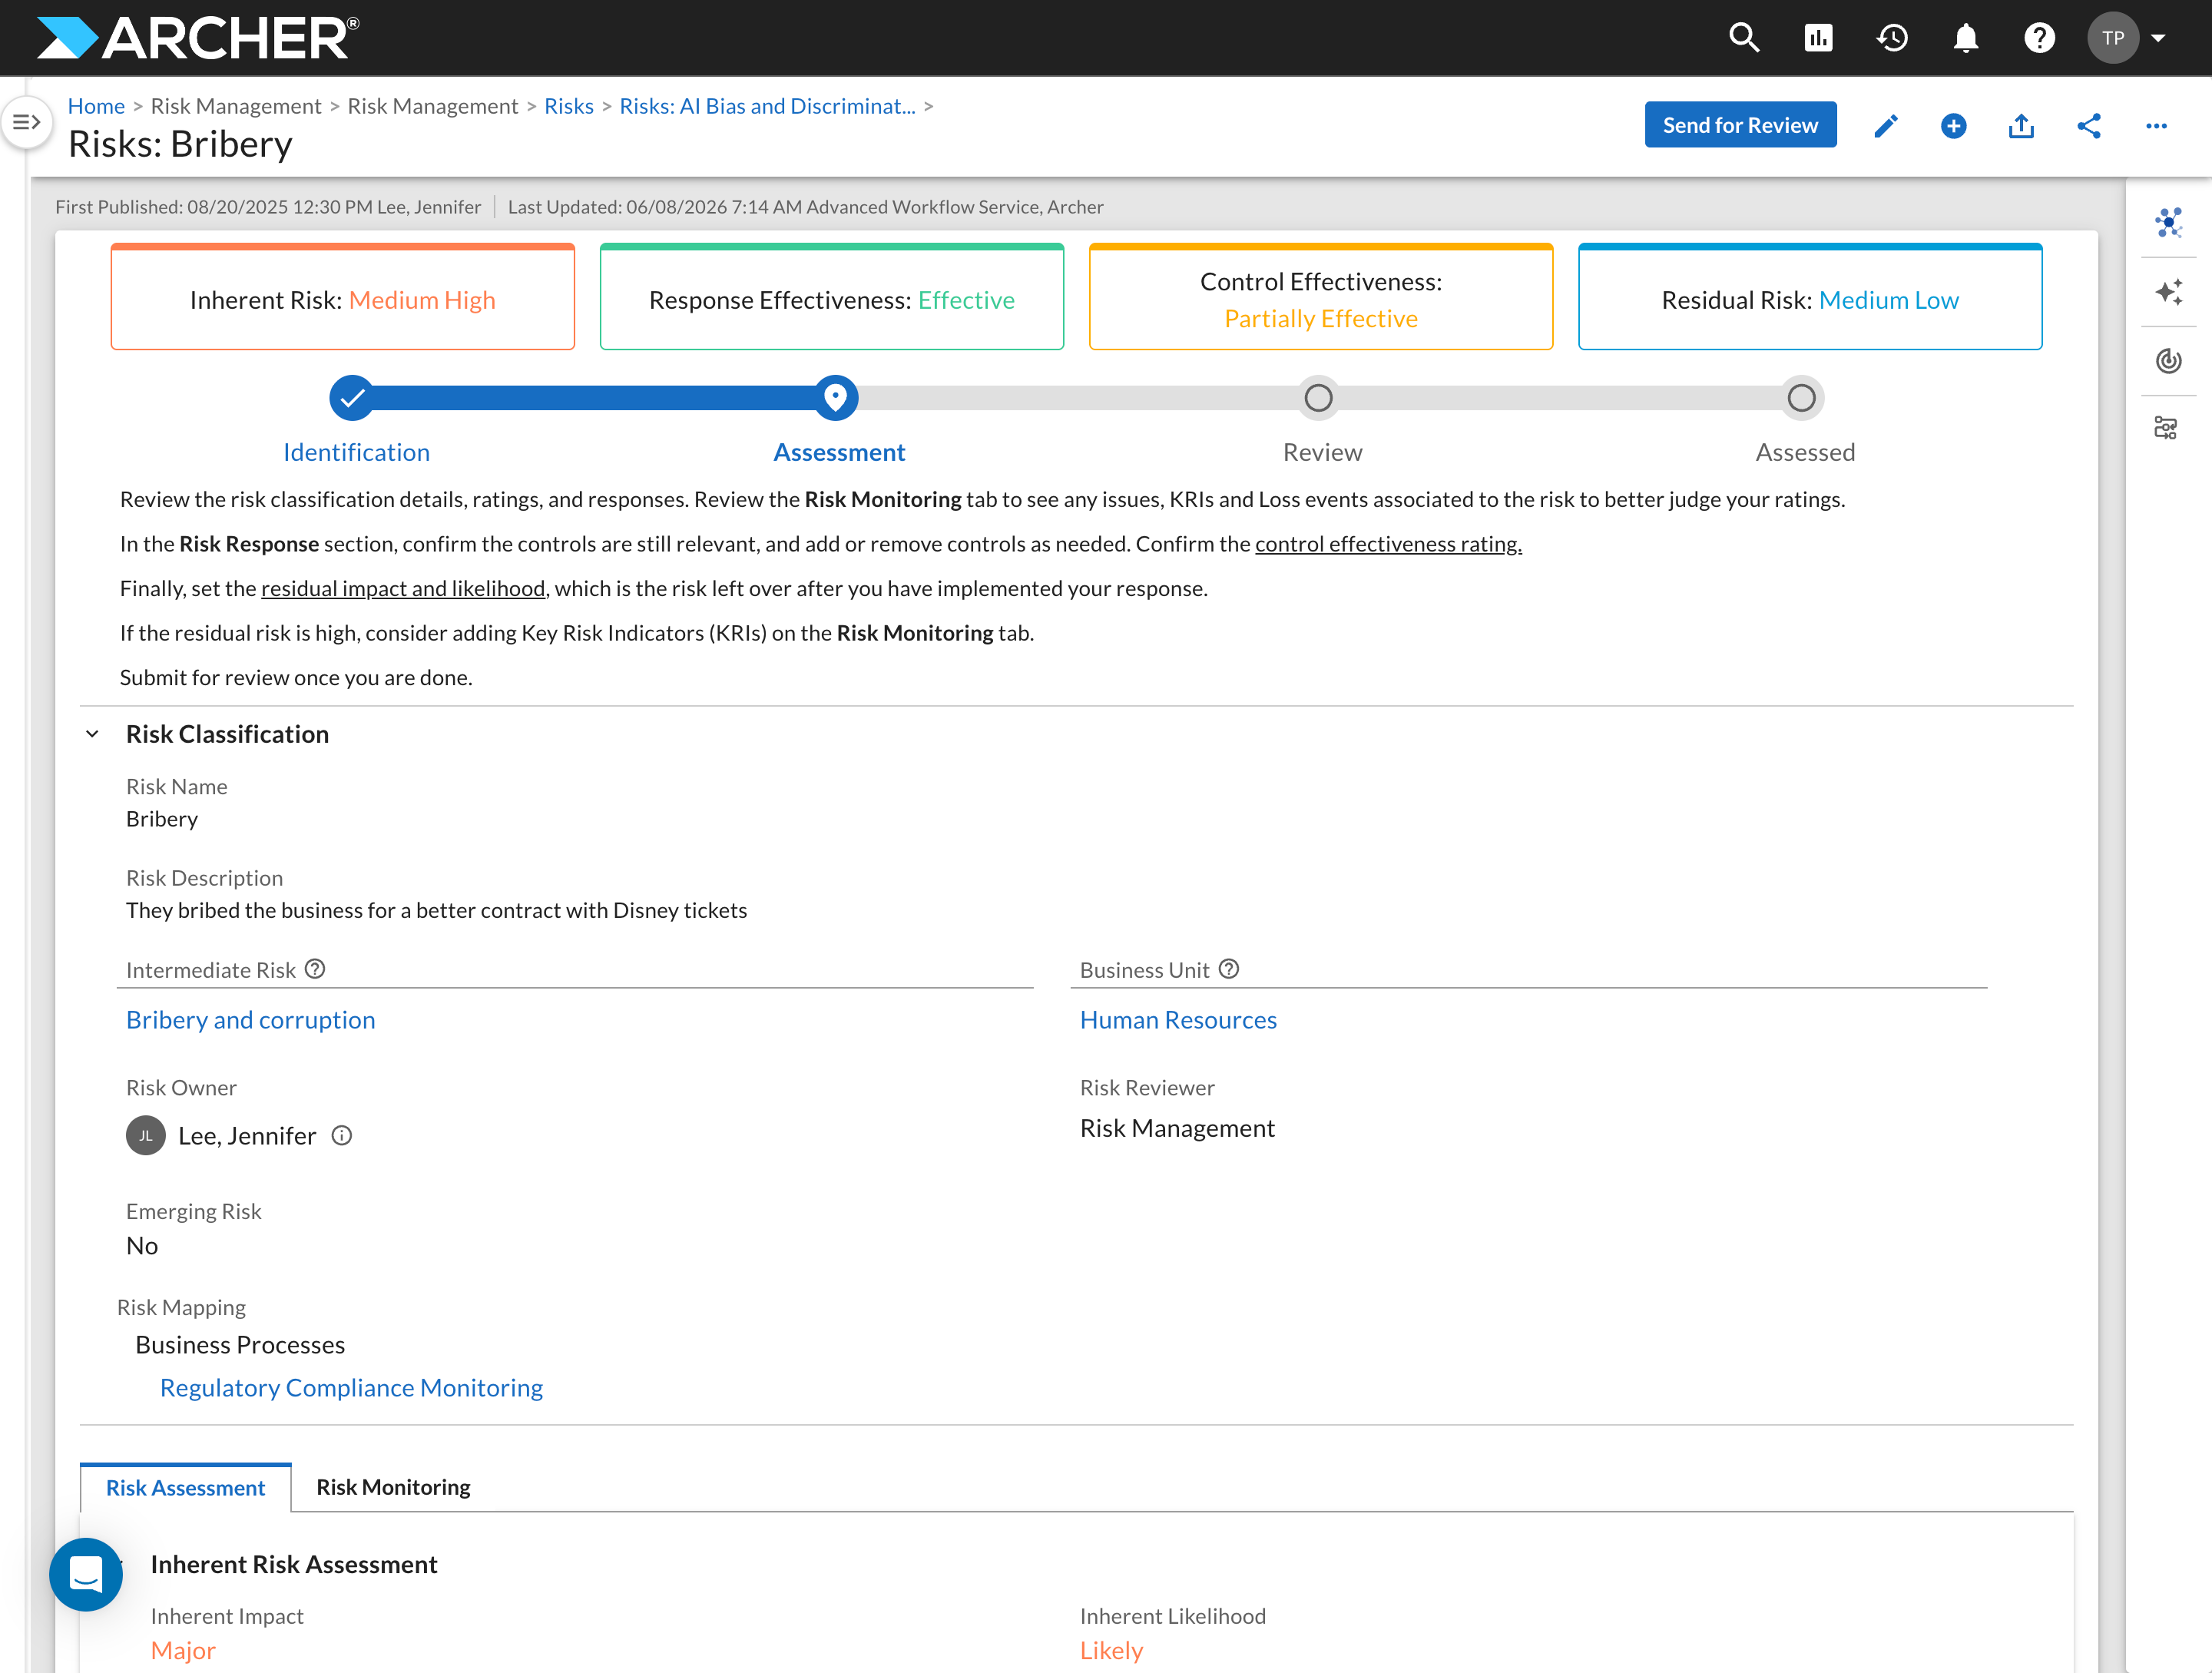Switch to the Risk Monitoring tab
This screenshot has width=2212, height=1673.
click(393, 1487)
